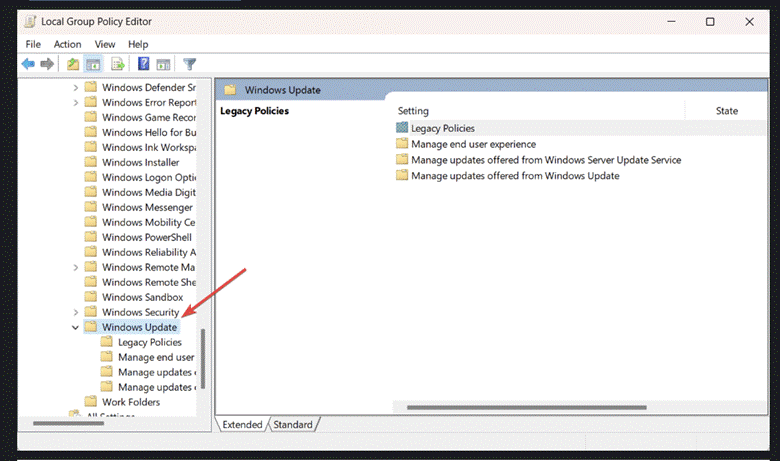Select Windows Messenger tree item

(147, 207)
